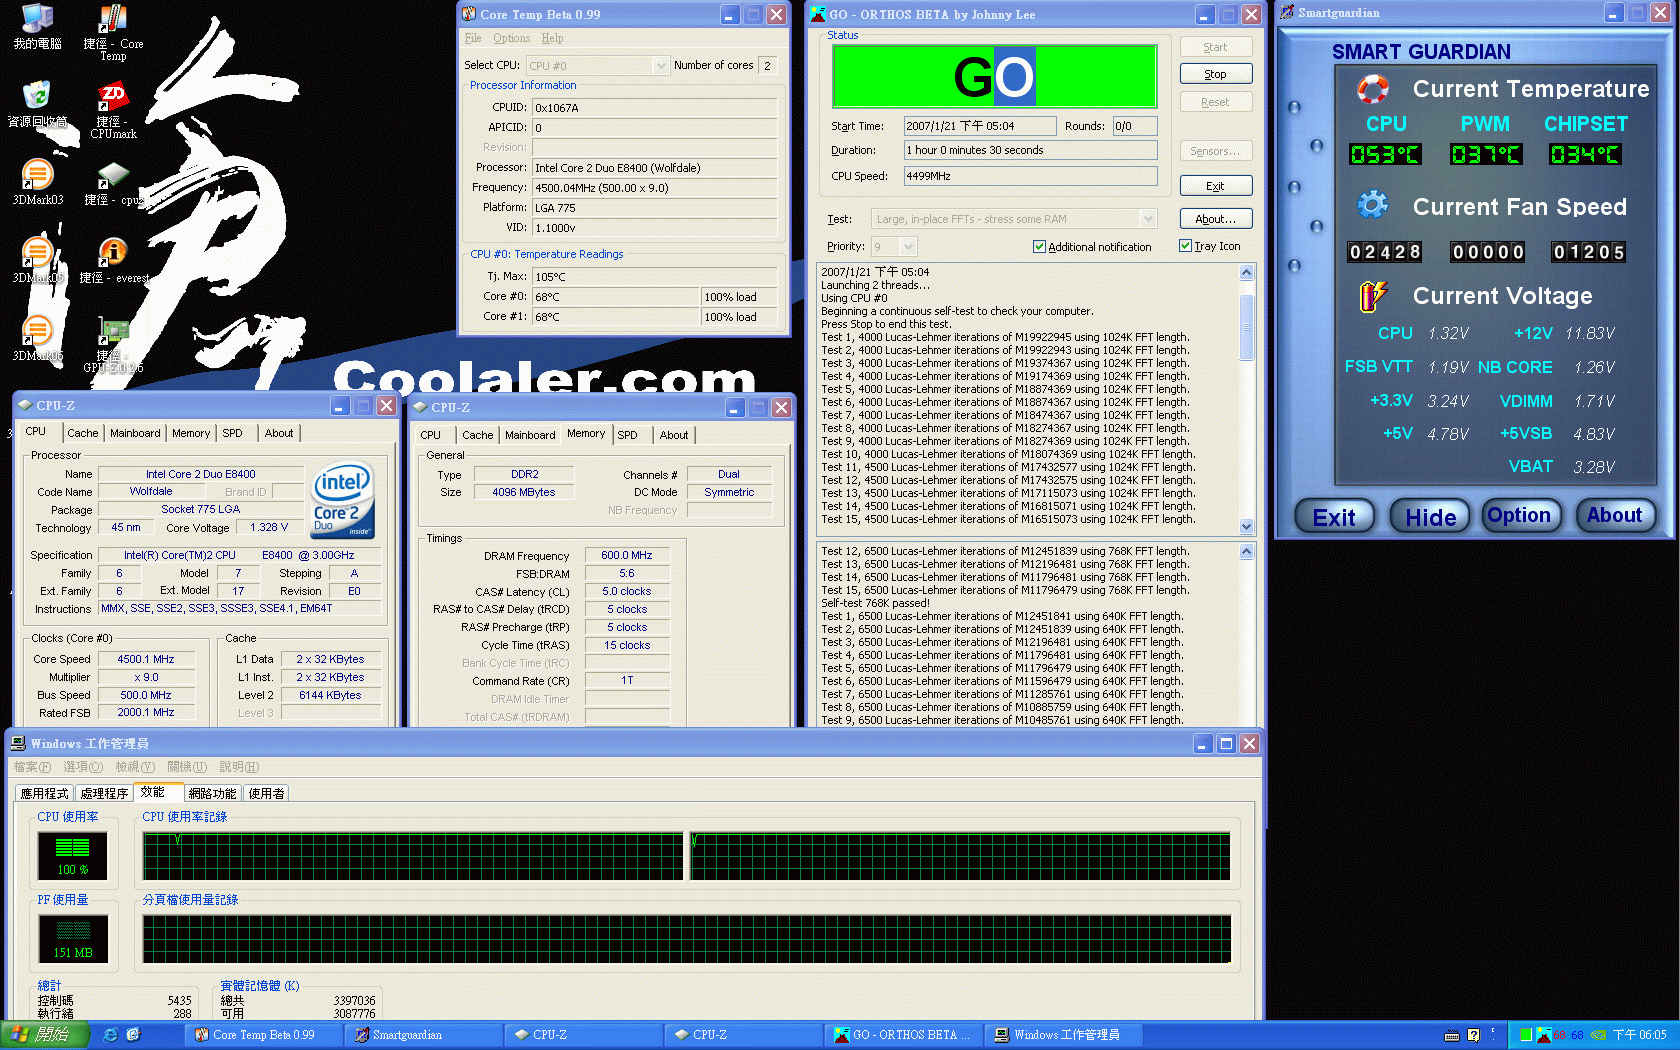Viewport: 1680px width, 1050px height.
Task: Open the Test type dropdown in ORTHOS
Action: pos(1148,218)
